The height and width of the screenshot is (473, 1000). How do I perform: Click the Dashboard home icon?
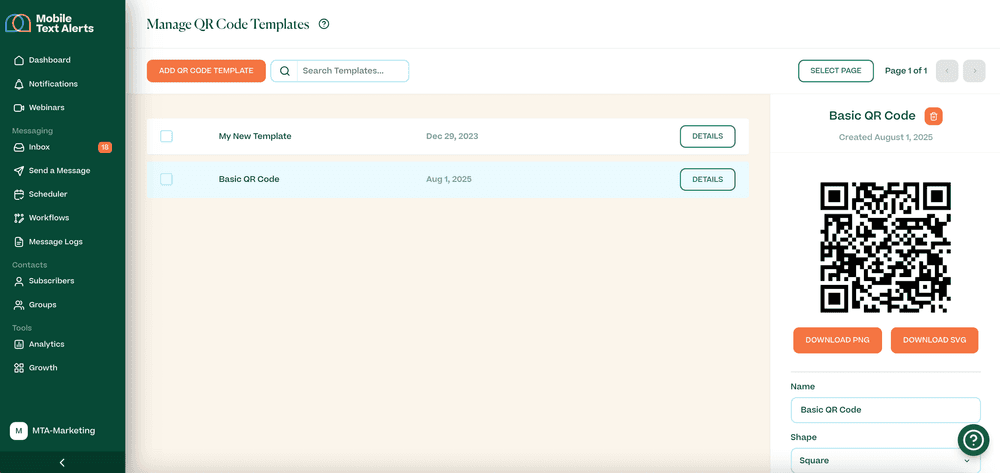click(x=18, y=61)
